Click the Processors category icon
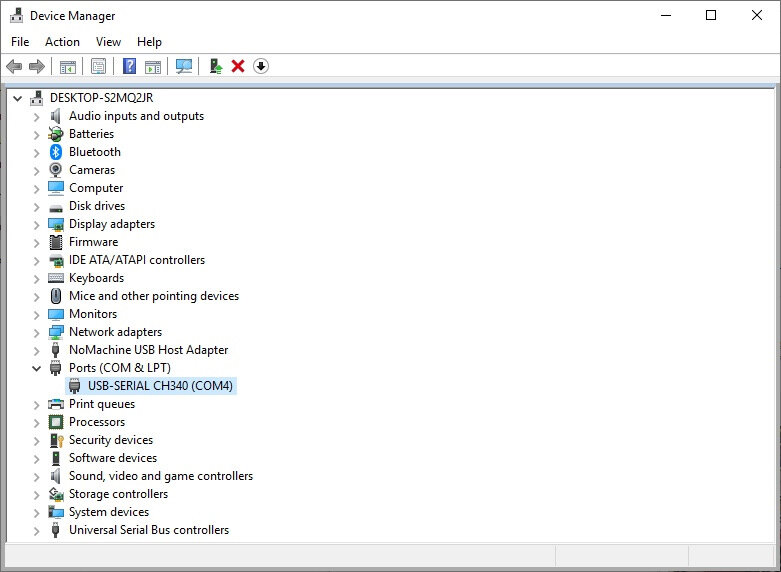Screen dimensions: 781x572 (x=56, y=422)
